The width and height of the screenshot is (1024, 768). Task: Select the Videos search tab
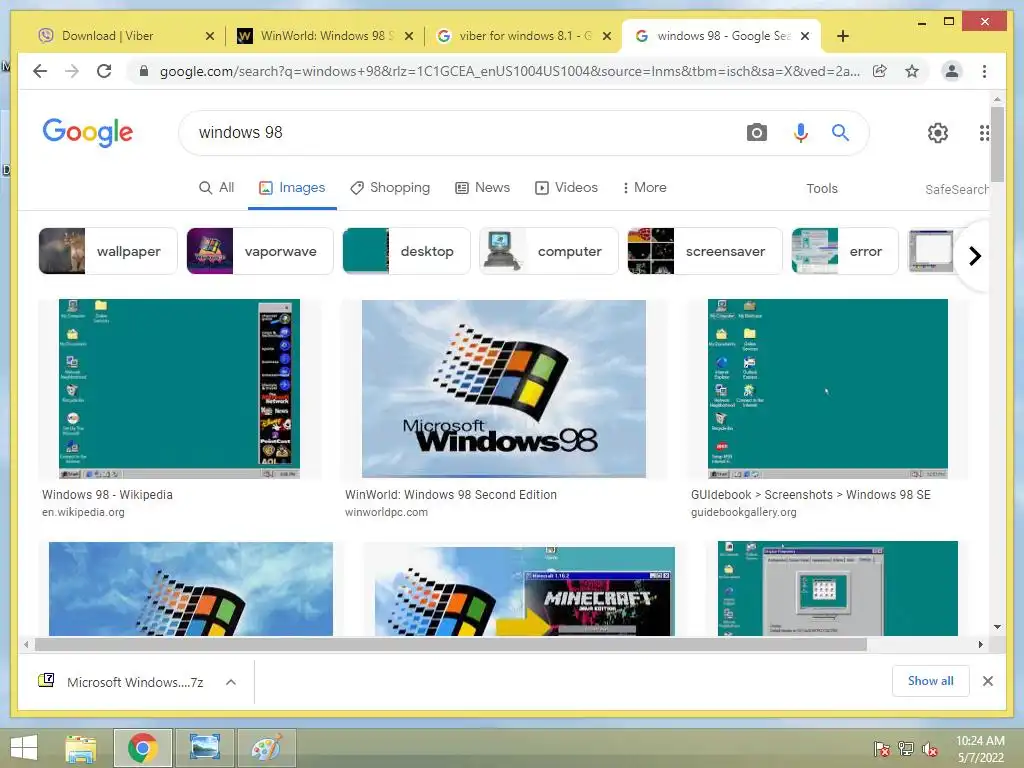pyautogui.click(x=566, y=187)
